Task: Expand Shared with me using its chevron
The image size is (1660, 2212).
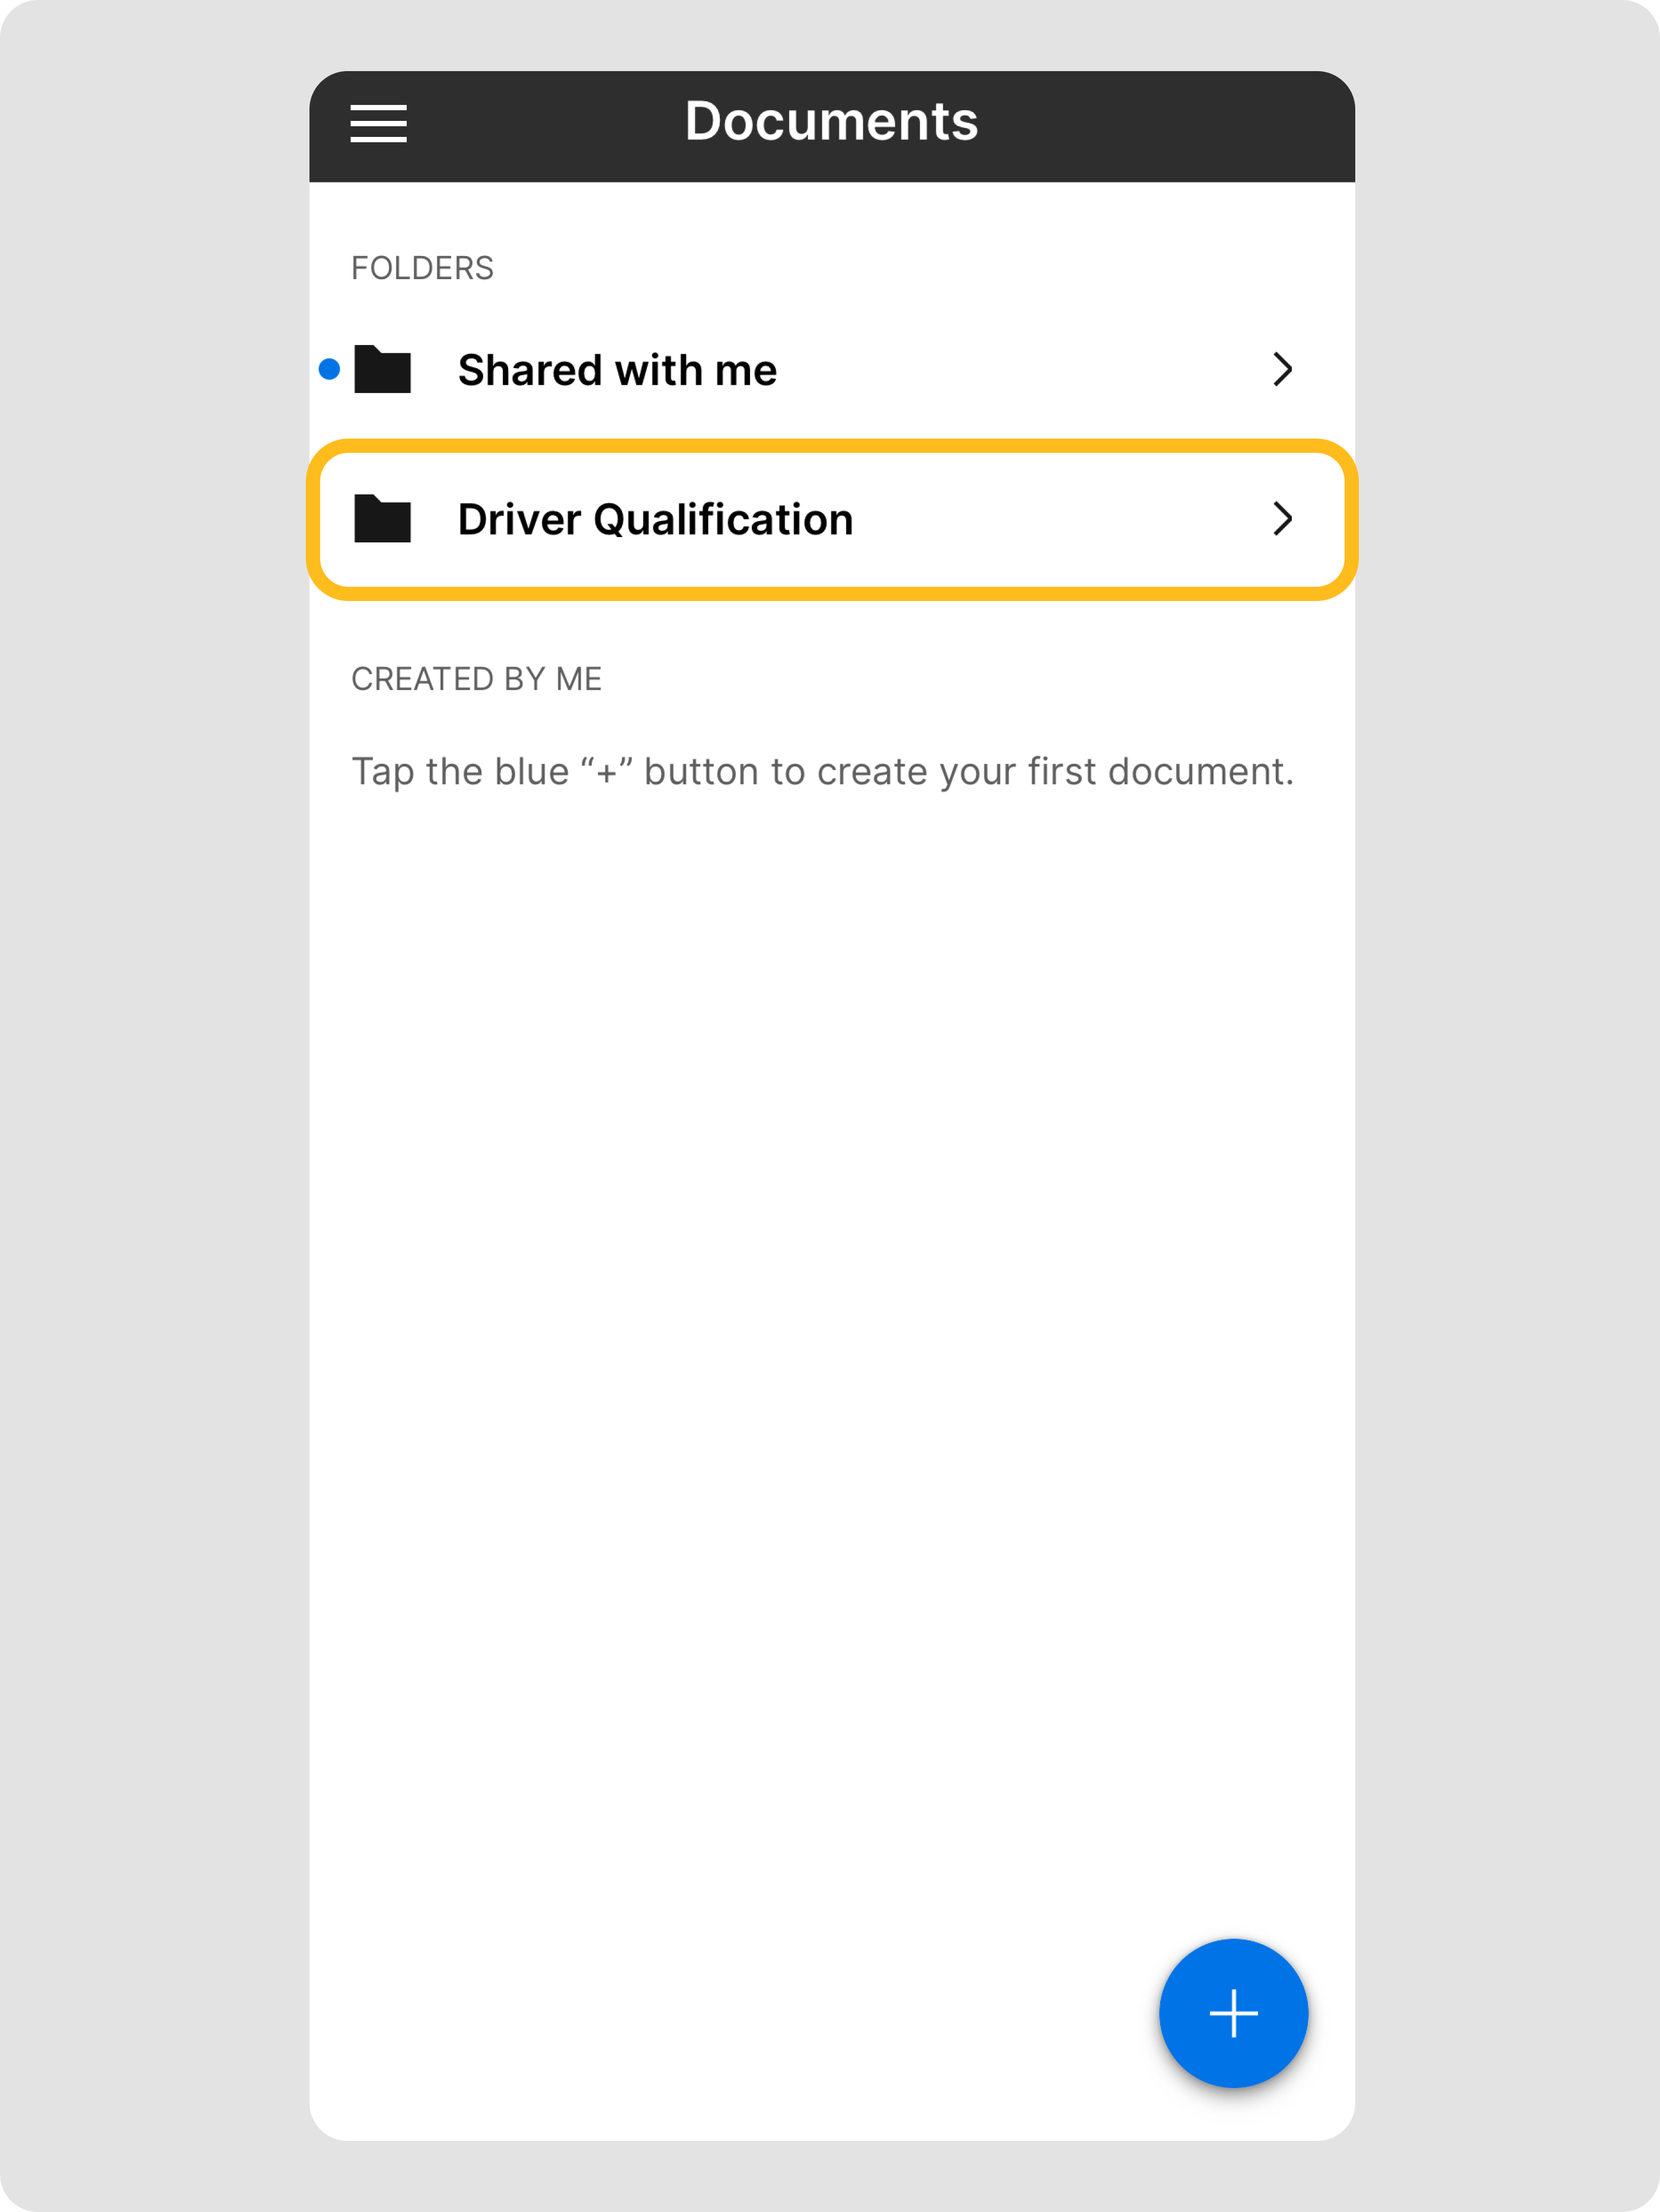Action: click(x=1283, y=370)
